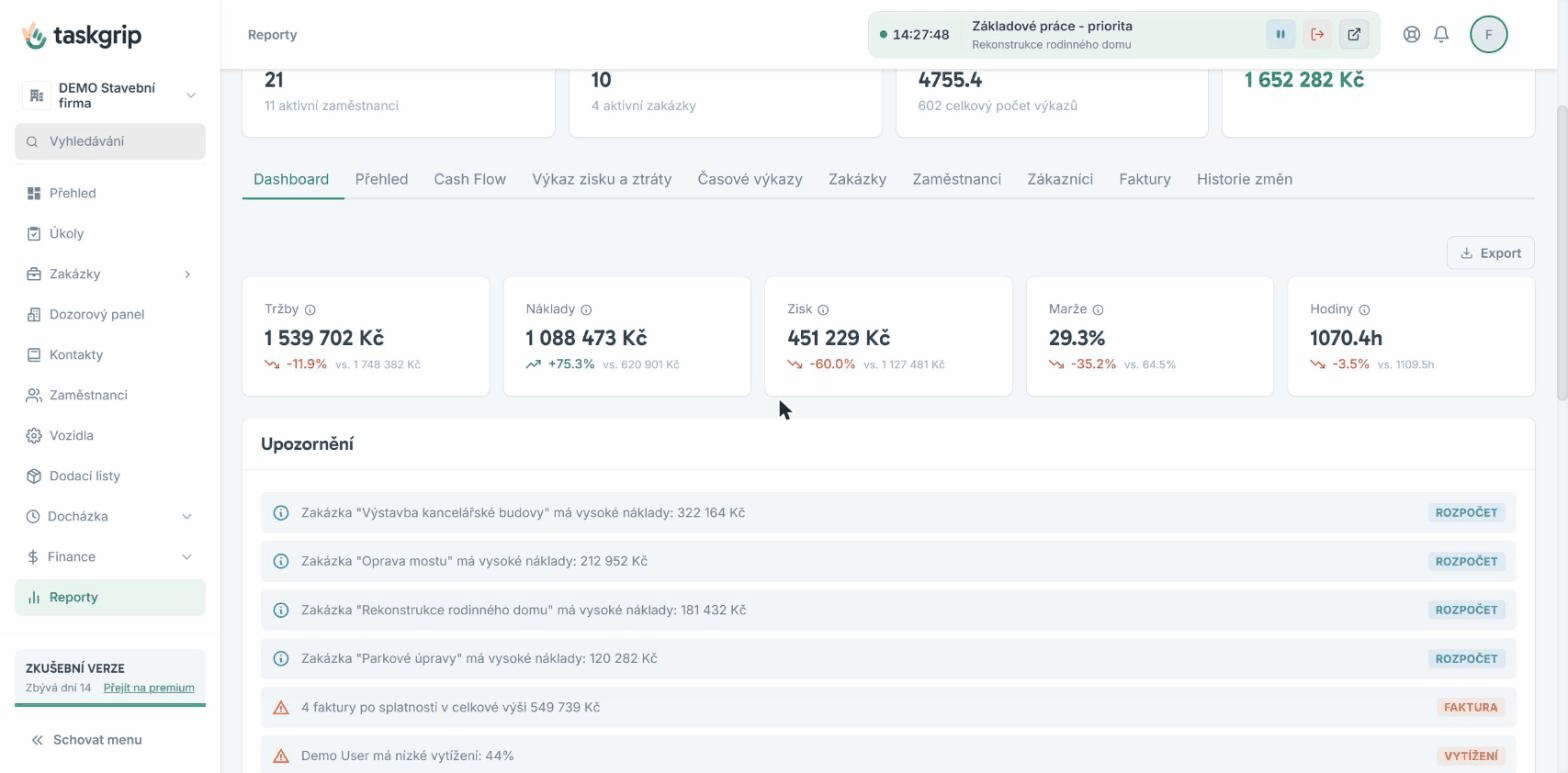Click the info icon next to Náklady
The height and width of the screenshot is (773, 1568).
pyautogui.click(x=586, y=310)
